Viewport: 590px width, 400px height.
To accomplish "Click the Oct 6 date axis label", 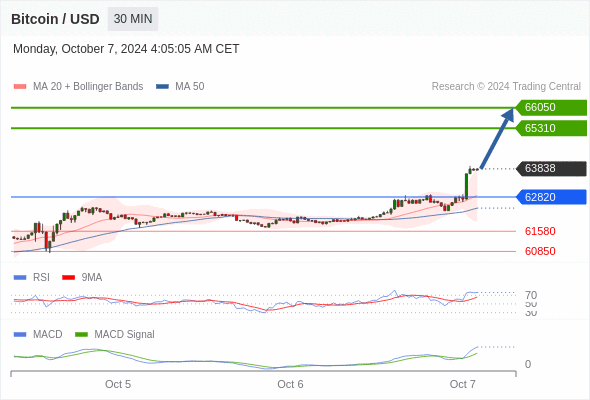I will [290, 384].
